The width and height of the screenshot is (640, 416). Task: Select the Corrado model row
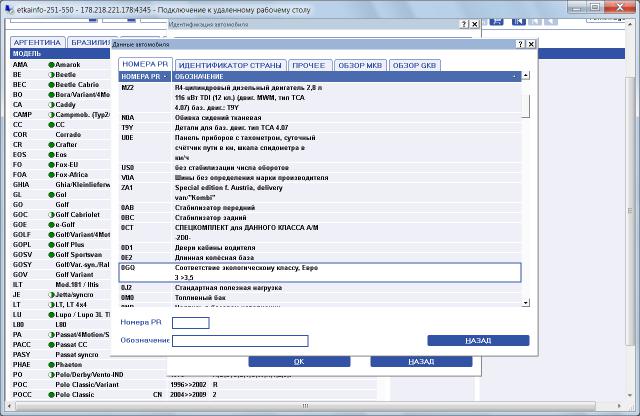click(x=61, y=135)
